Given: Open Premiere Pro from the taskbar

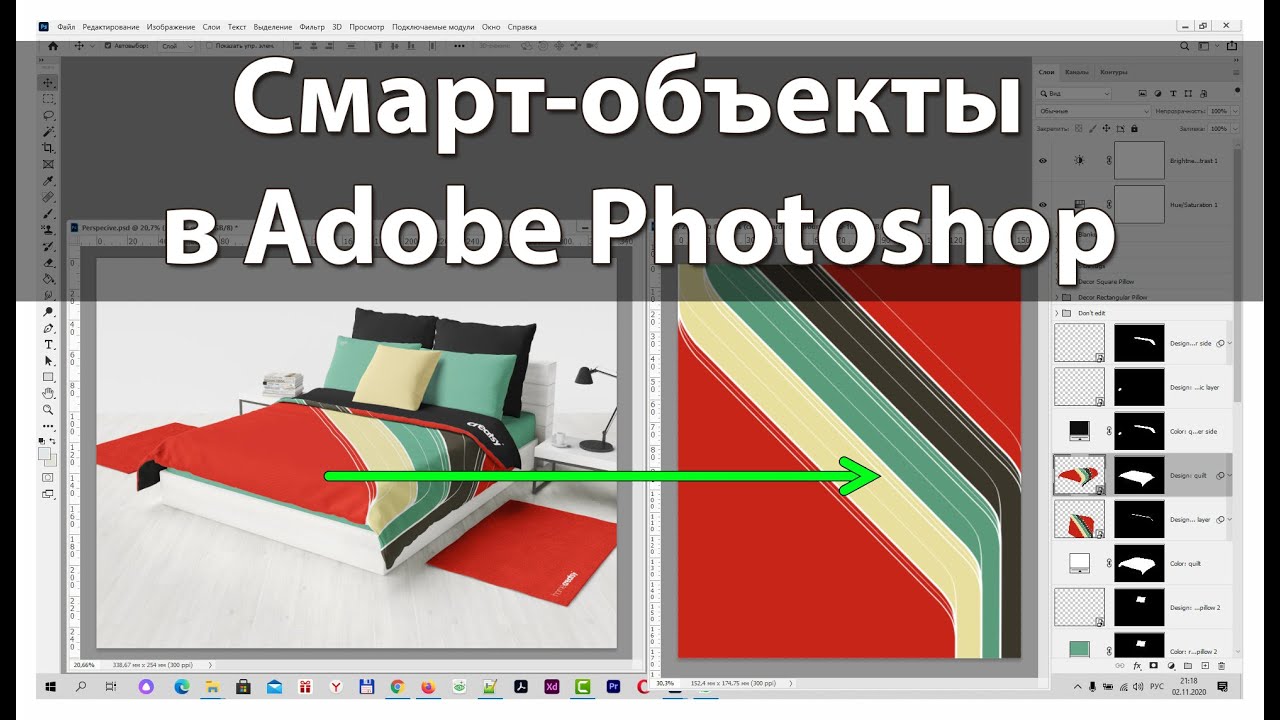Looking at the screenshot, I should 613,686.
